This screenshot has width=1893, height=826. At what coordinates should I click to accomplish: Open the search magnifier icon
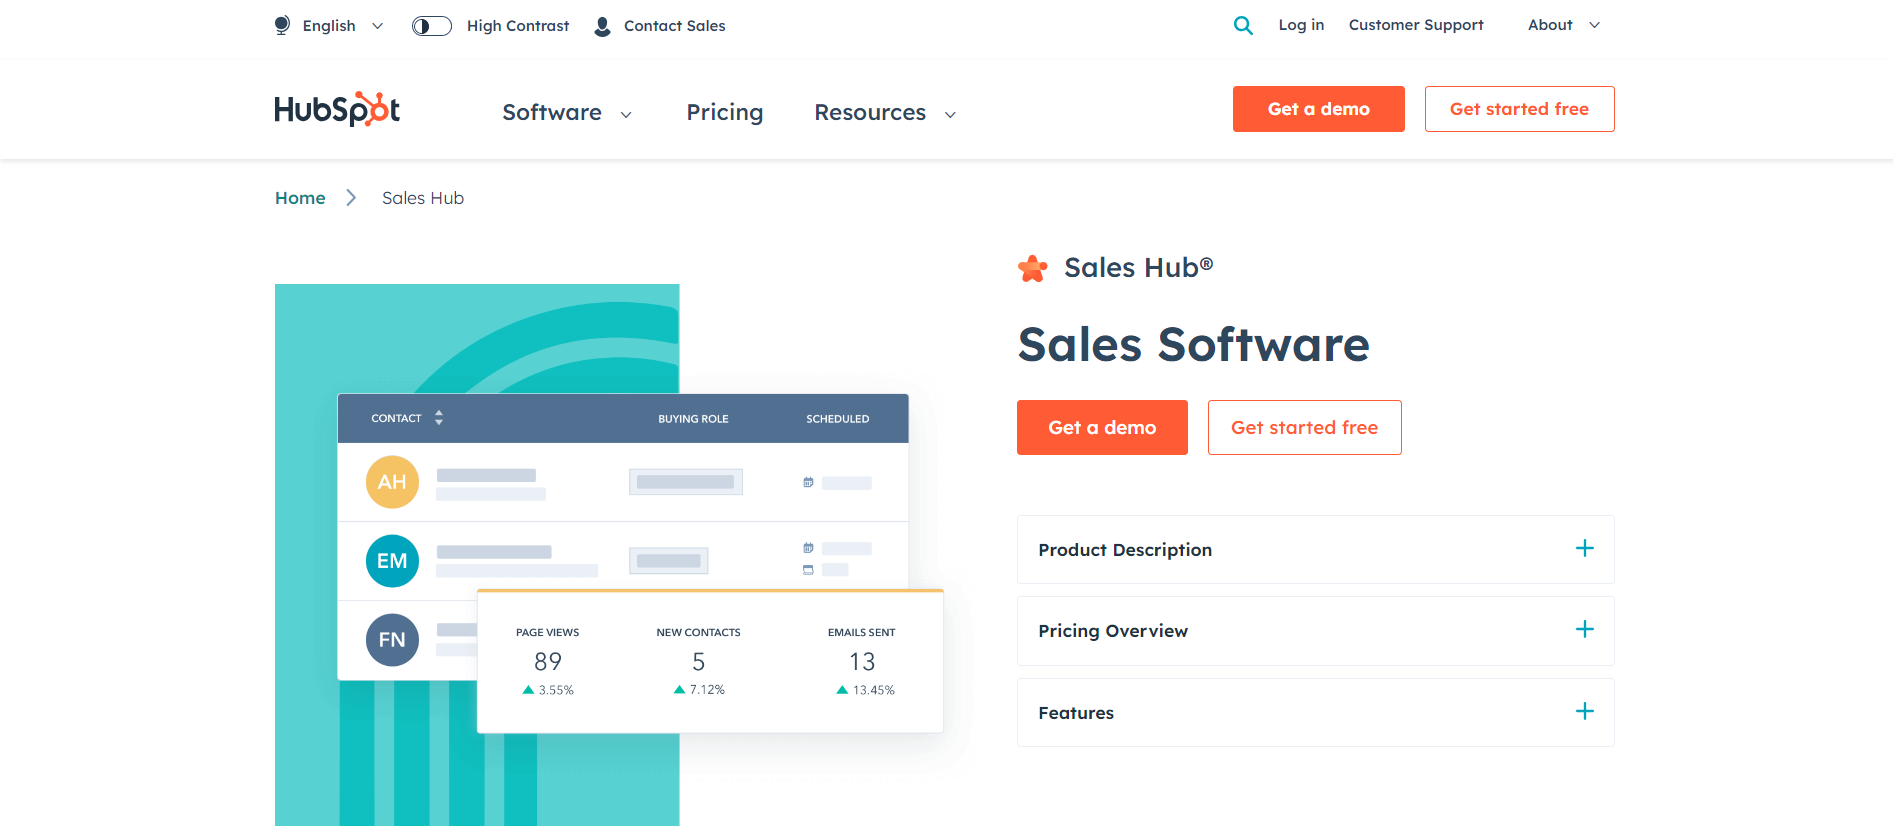[x=1243, y=25]
